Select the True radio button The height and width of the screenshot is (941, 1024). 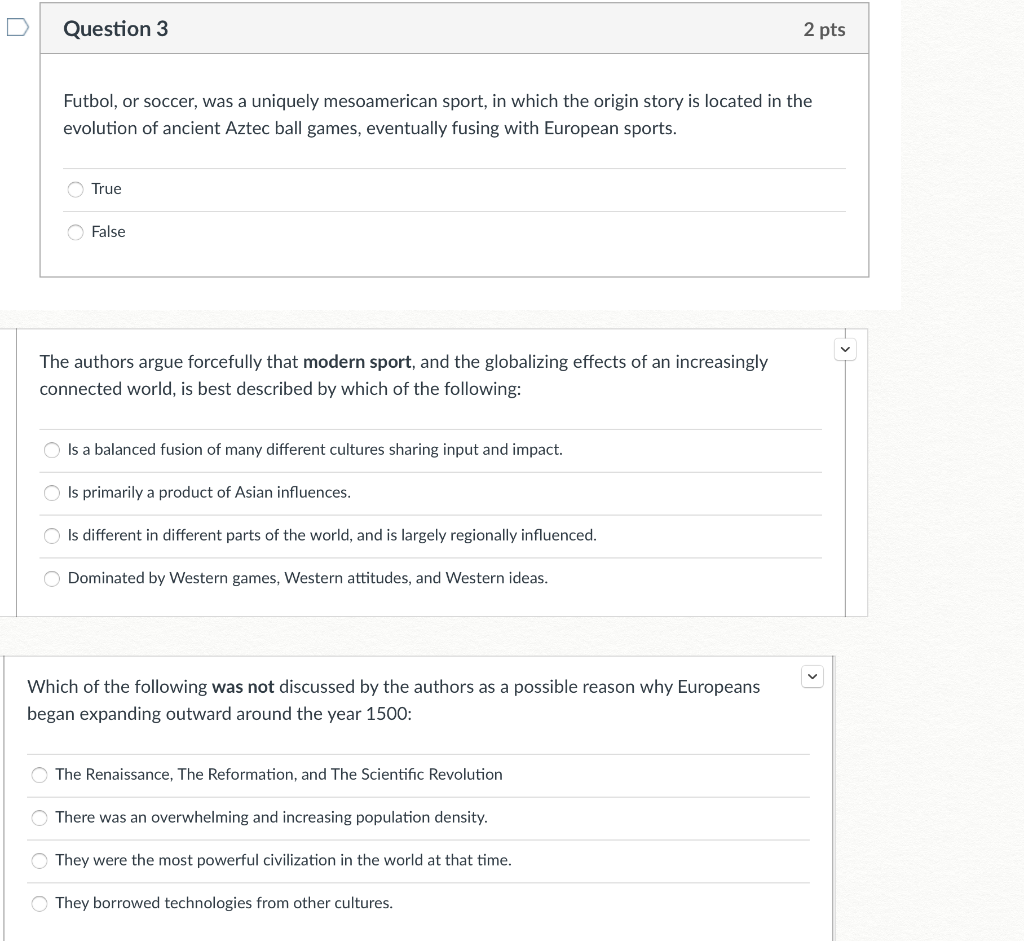click(x=76, y=190)
